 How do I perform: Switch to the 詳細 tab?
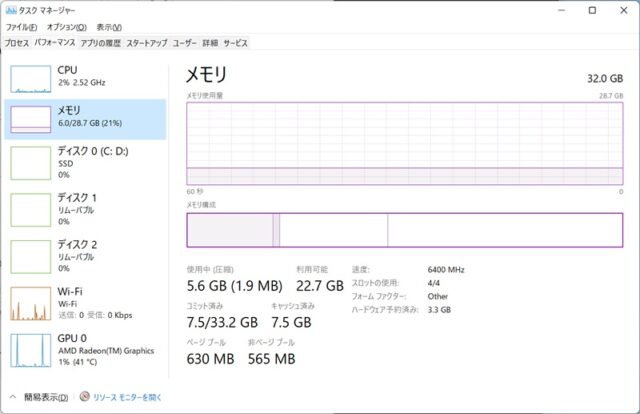[x=209, y=43]
